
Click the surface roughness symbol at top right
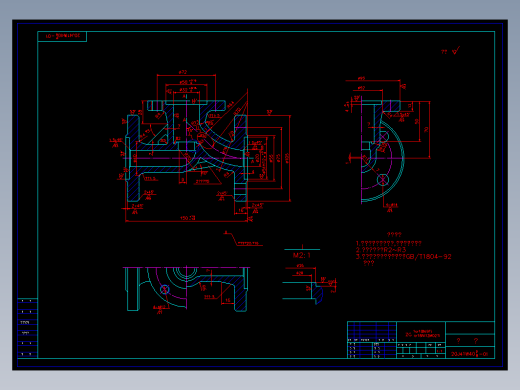pyautogui.click(x=456, y=51)
